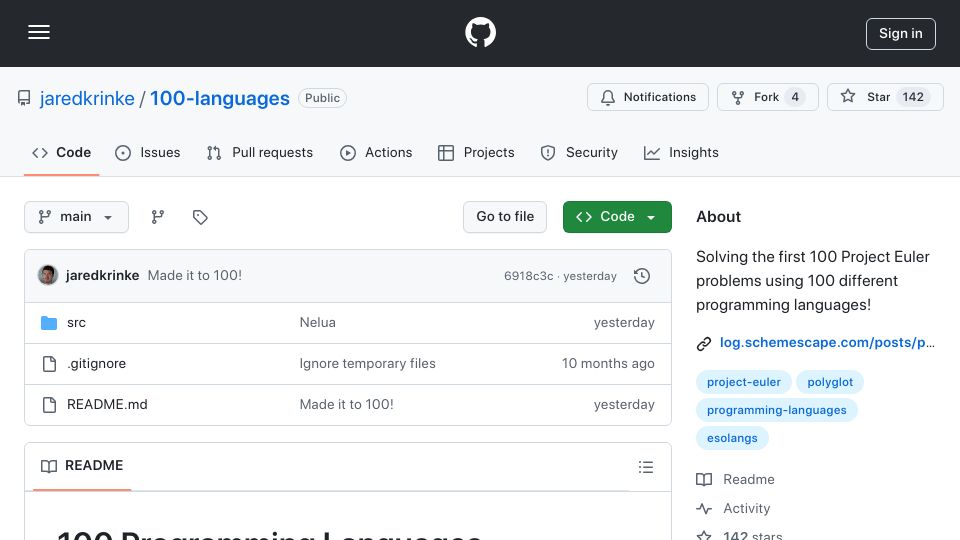The image size is (960, 540).
Task: Click the programming-languages topic tag
Action: 777,410
